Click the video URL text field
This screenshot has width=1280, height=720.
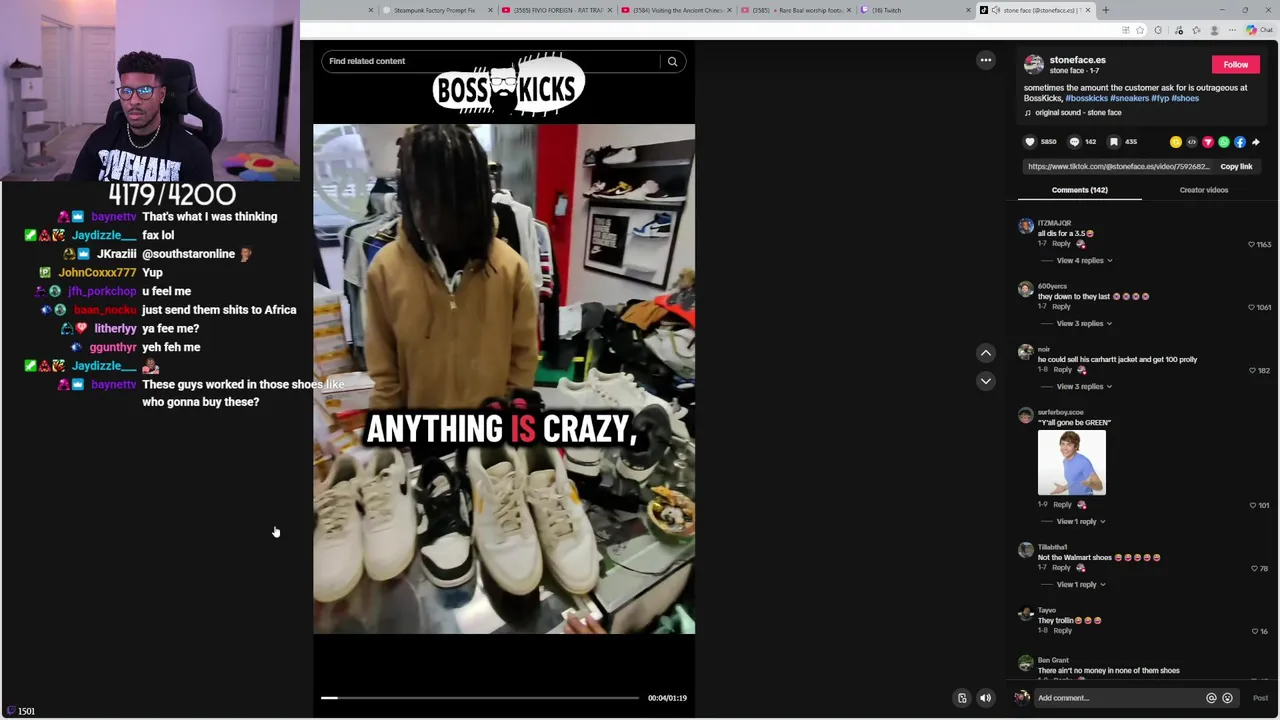(1118, 167)
